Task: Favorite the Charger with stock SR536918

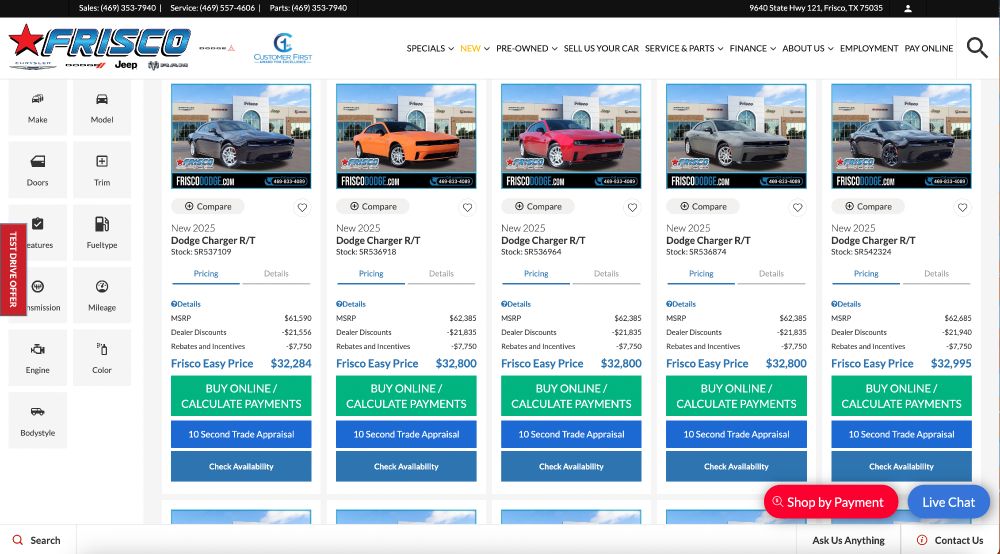Action: (x=467, y=207)
